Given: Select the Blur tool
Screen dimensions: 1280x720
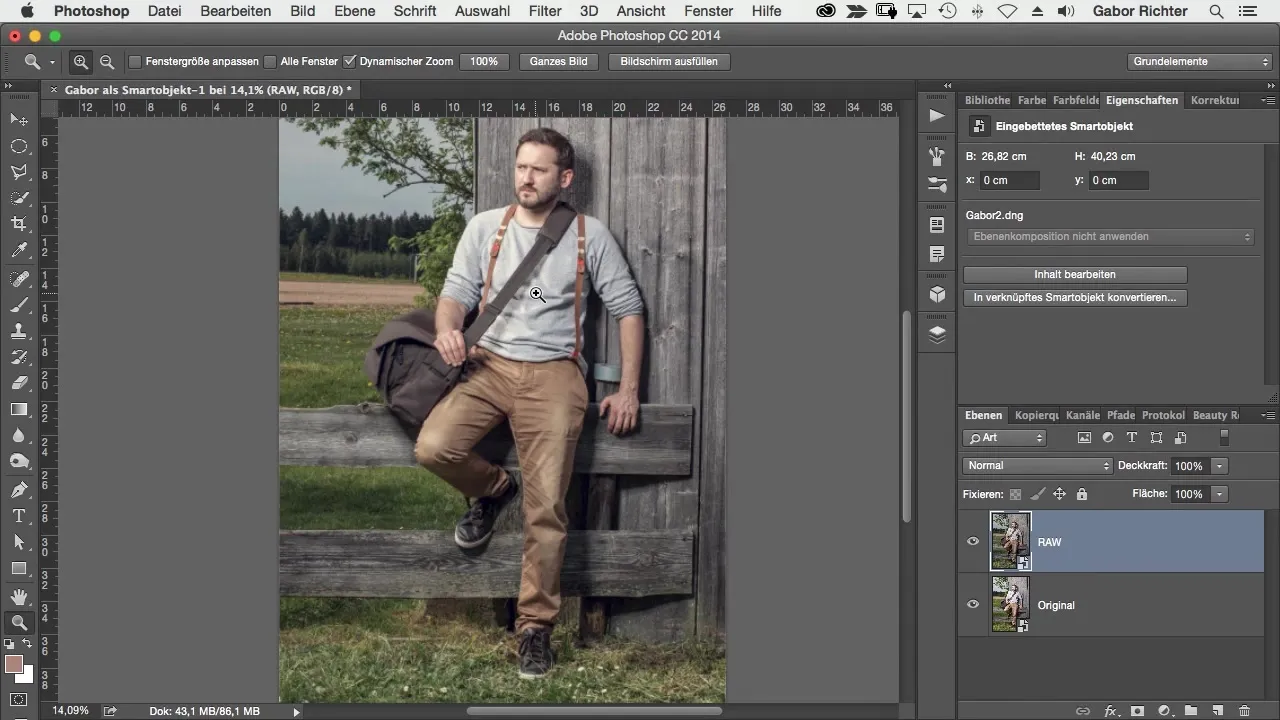Looking at the screenshot, I should click(19, 435).
